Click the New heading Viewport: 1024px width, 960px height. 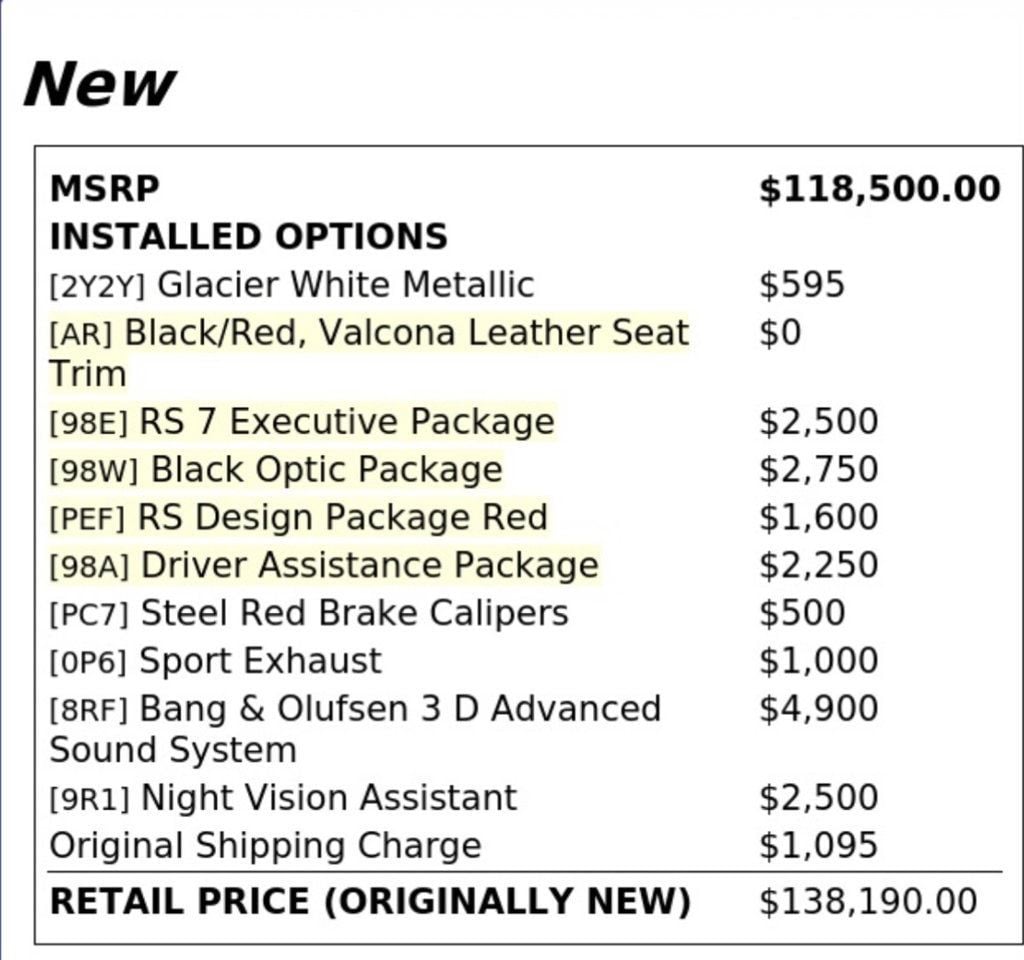[100, 84]
